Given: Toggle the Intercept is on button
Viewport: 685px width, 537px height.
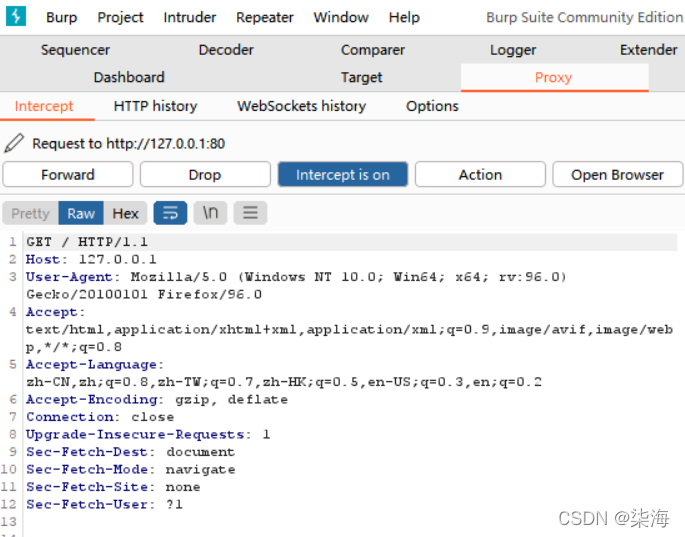Looking at the screenshot, I should [x=342, y=174].
